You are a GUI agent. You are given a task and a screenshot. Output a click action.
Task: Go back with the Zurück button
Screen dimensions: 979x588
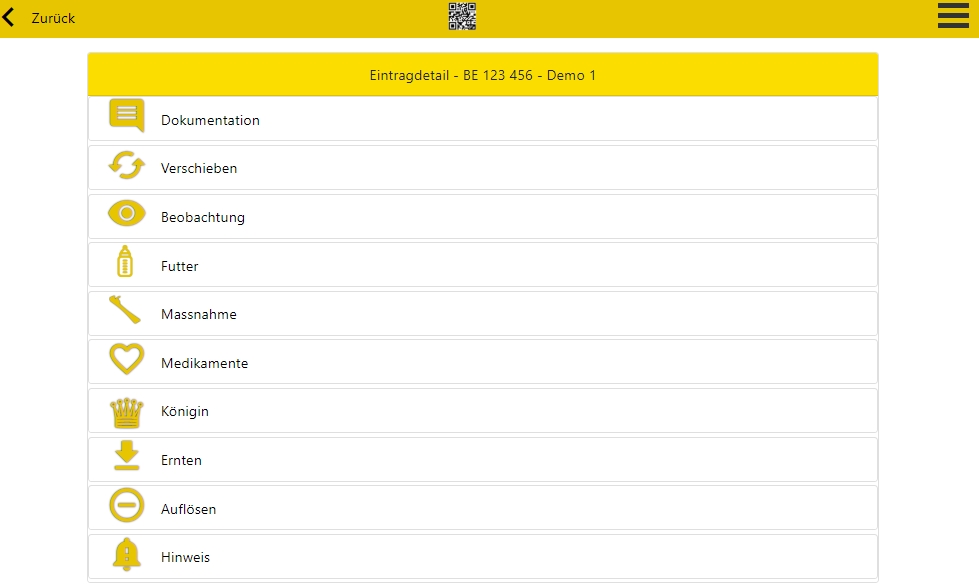(x=53, y=18)
